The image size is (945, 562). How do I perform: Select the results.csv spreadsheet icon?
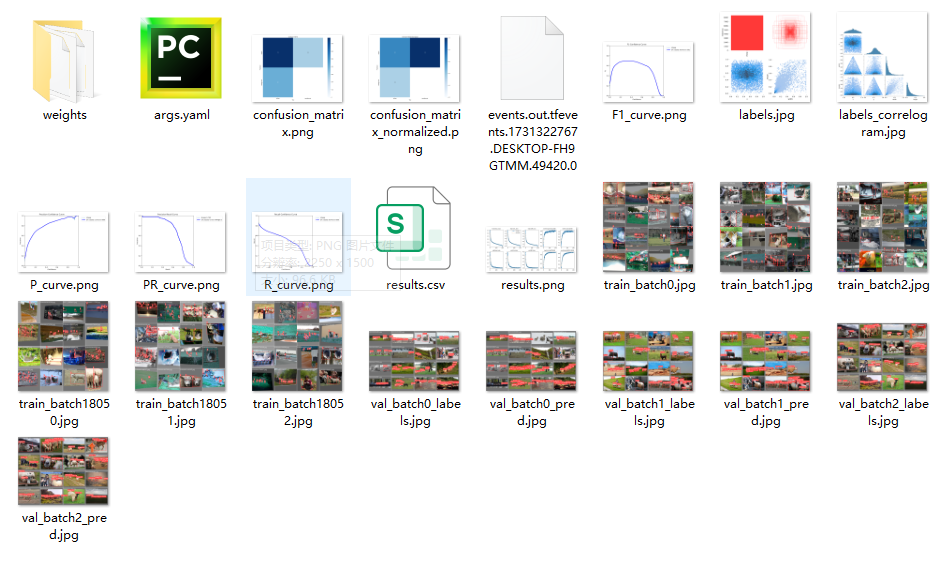click(x=413, y=228)
